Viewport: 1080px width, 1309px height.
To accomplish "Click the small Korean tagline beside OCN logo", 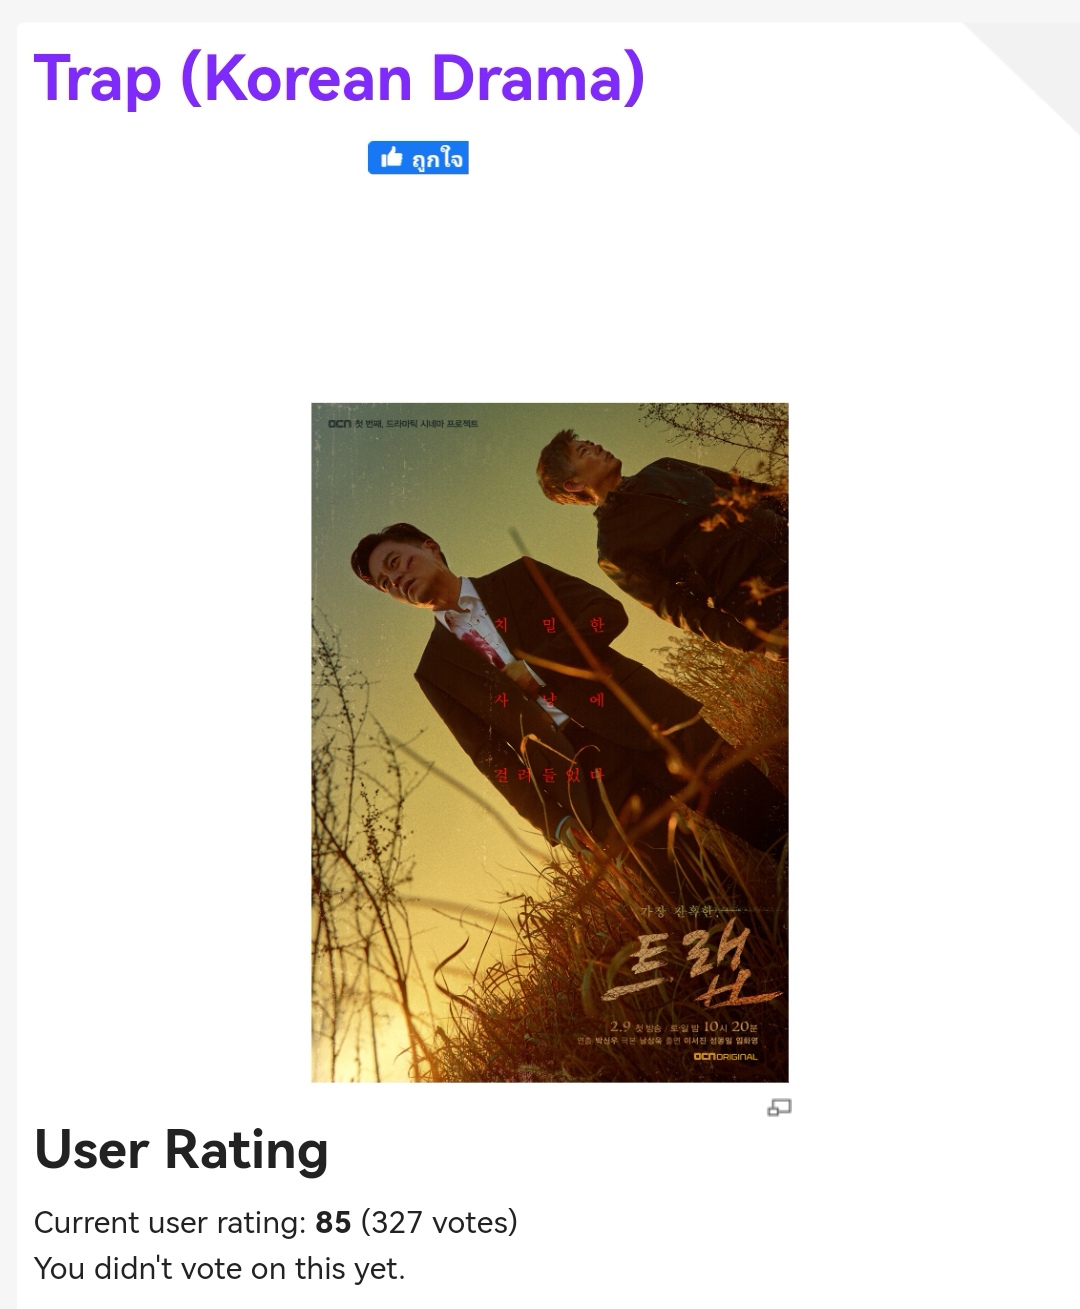I will 417,424.
